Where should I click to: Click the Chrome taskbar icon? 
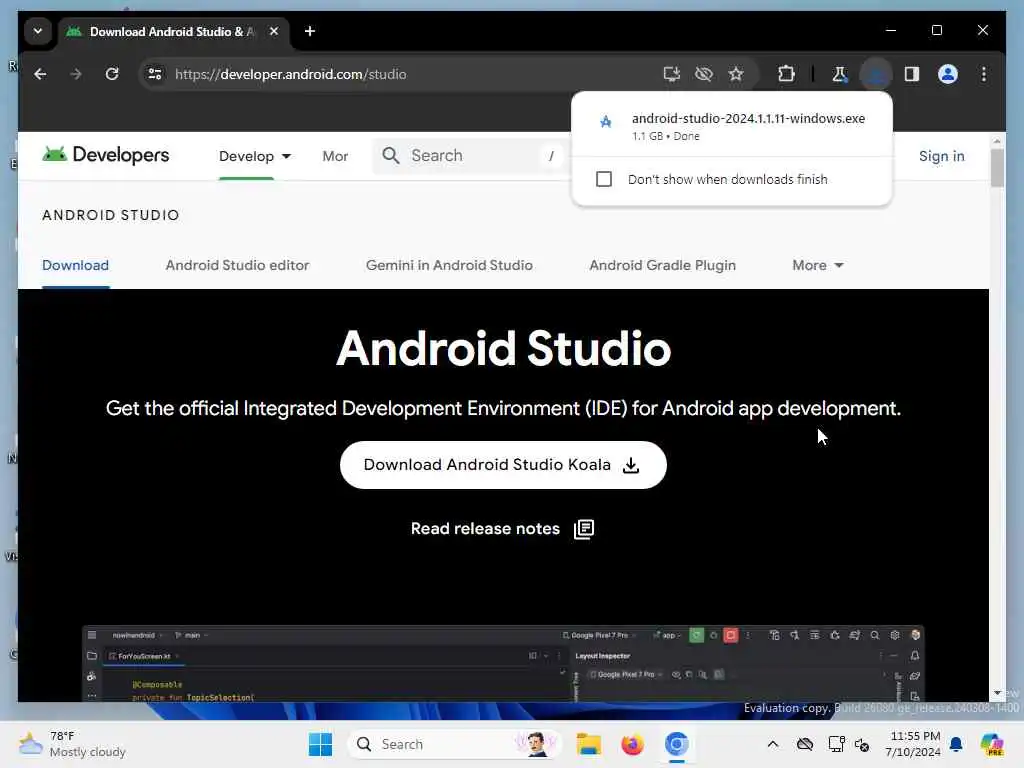coord(677,744)
